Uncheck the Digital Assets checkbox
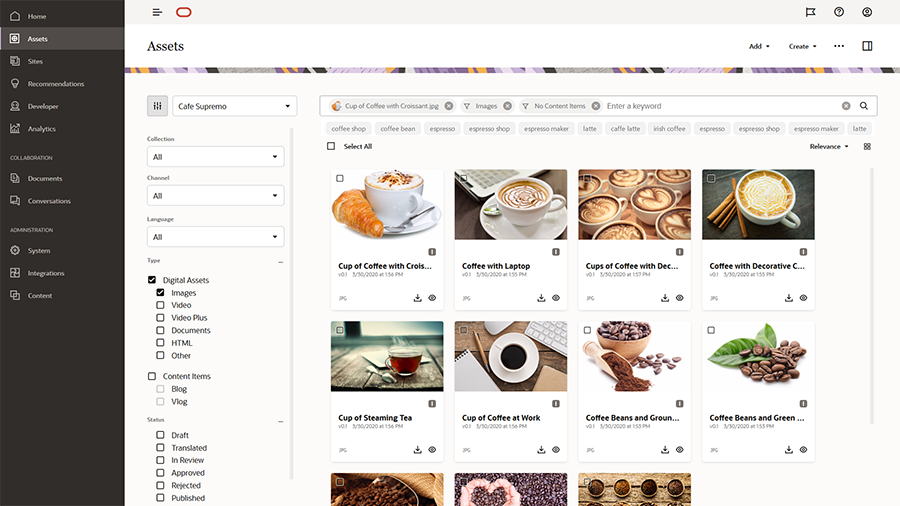Image resolution: width=900 pixels, height=506 pixels. pos(152,280)
